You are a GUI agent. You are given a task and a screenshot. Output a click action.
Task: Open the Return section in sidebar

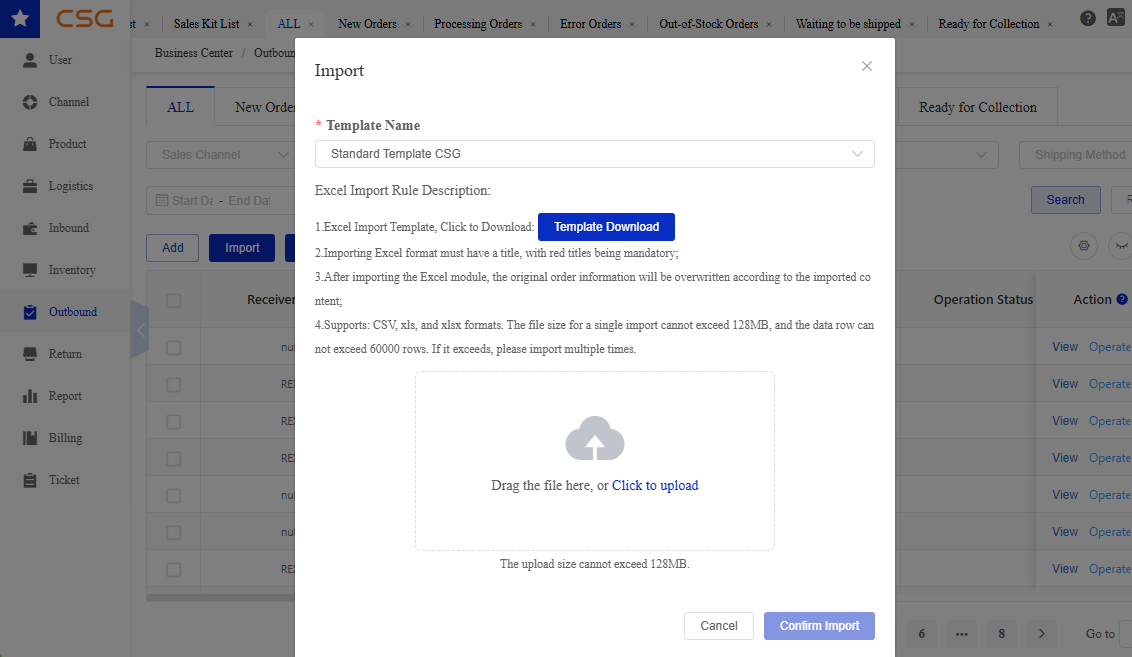65,353
